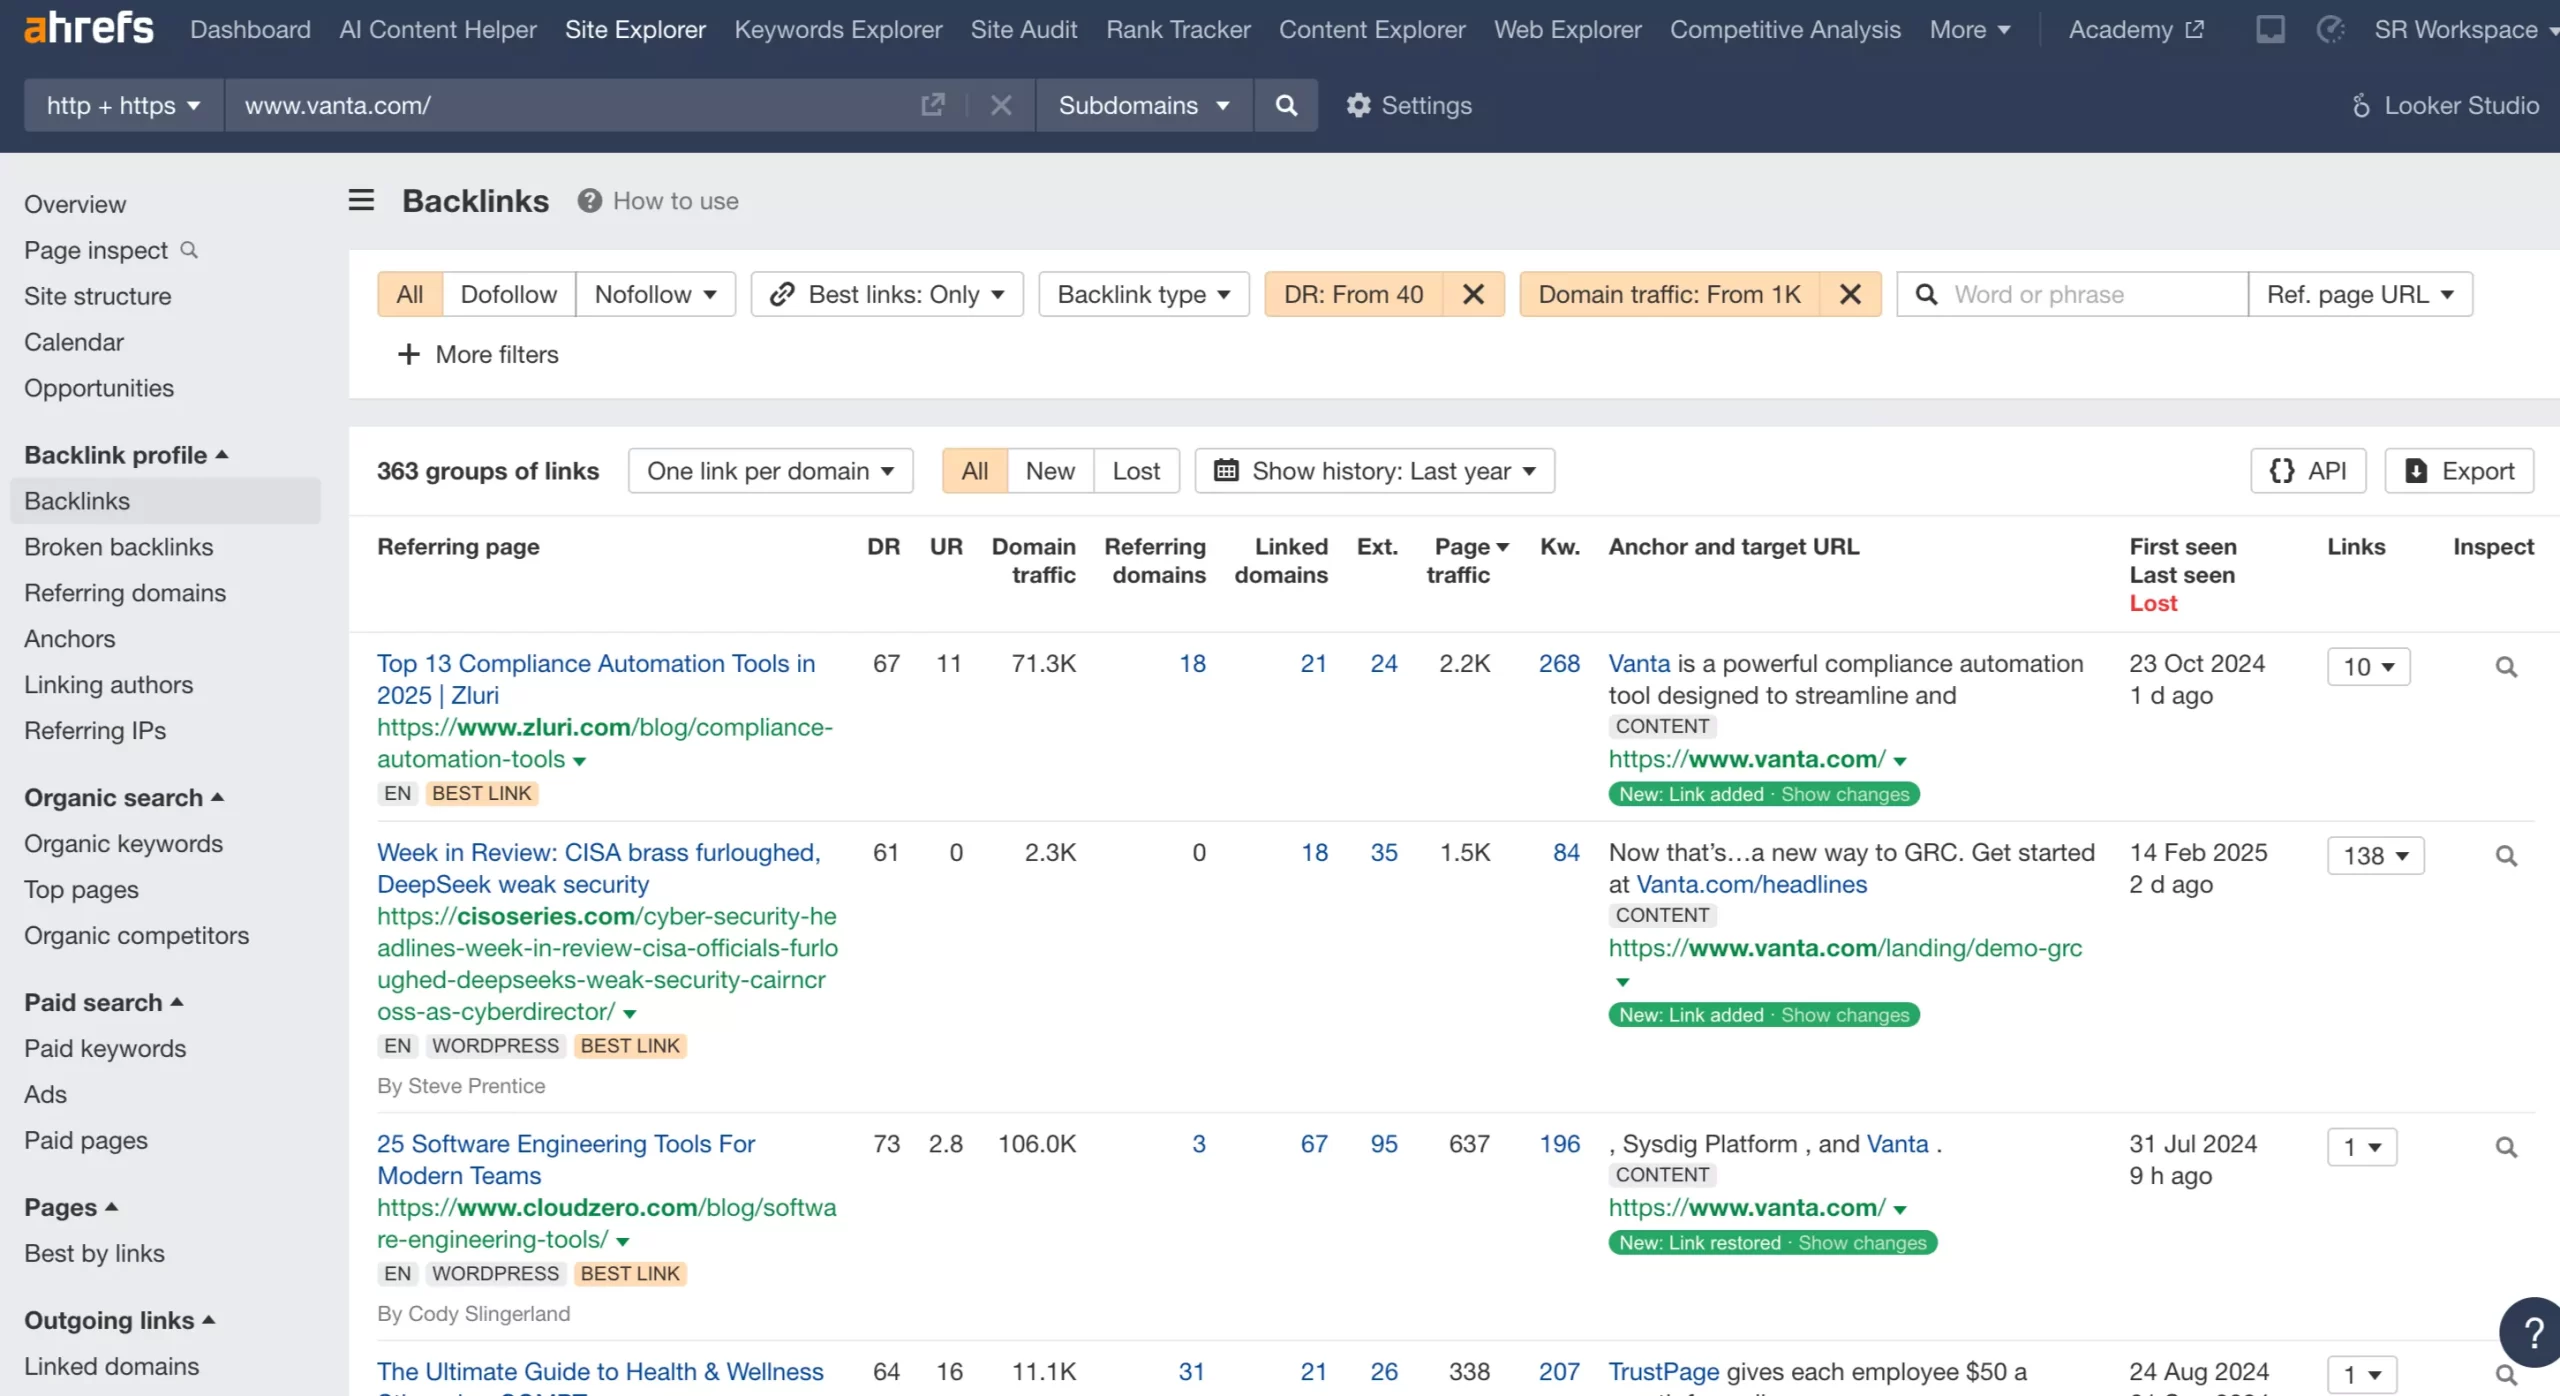Click the magnifier search button
Screen dimensions: 2560x1396
(x=1286, y=105)
